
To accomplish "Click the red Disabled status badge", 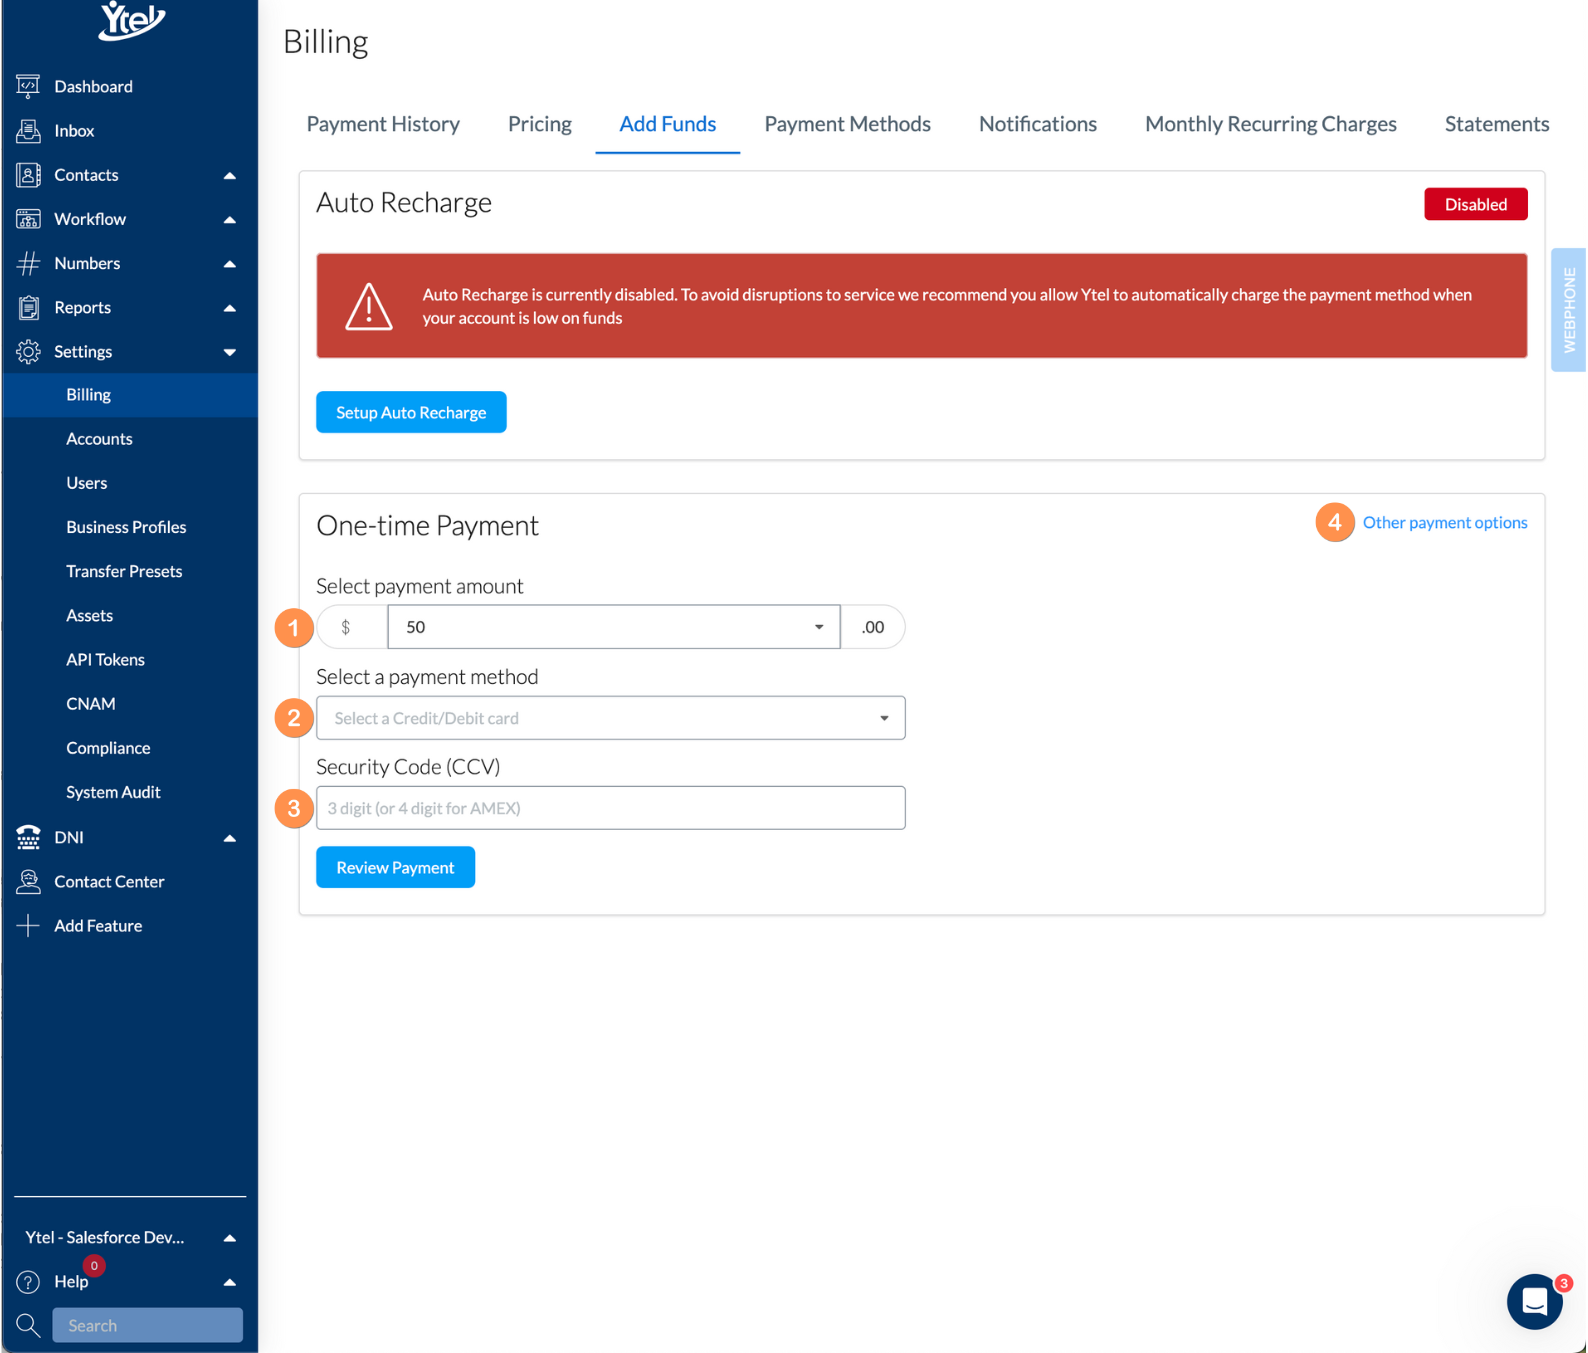I will pyautogui.click(x=1476, y=204).
